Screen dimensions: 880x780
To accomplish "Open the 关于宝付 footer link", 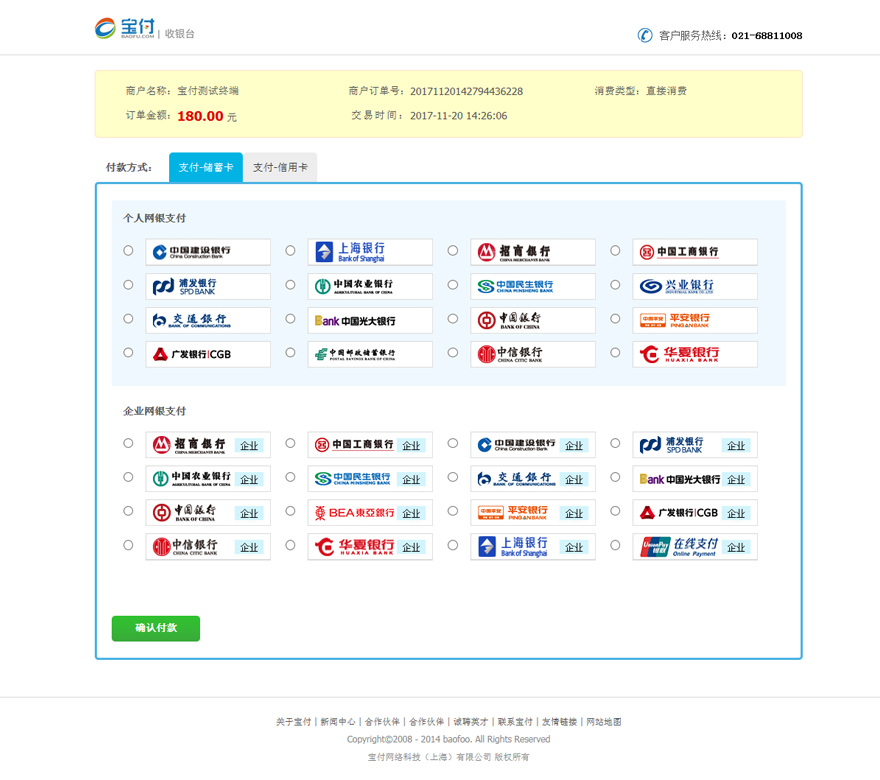I will click(x=293, y=722).
